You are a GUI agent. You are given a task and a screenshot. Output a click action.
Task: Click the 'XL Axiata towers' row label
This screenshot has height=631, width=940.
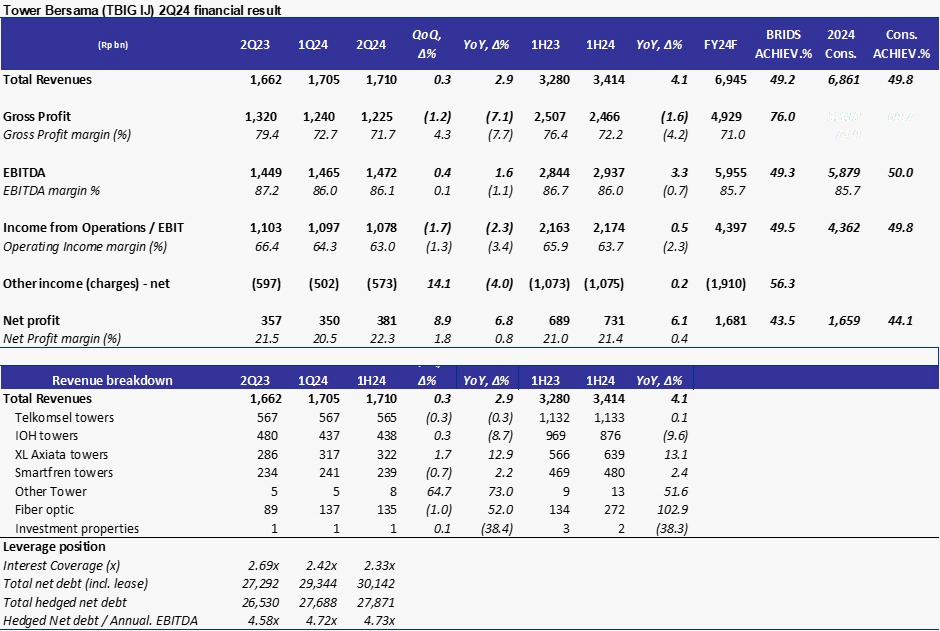tap(62, 455)
